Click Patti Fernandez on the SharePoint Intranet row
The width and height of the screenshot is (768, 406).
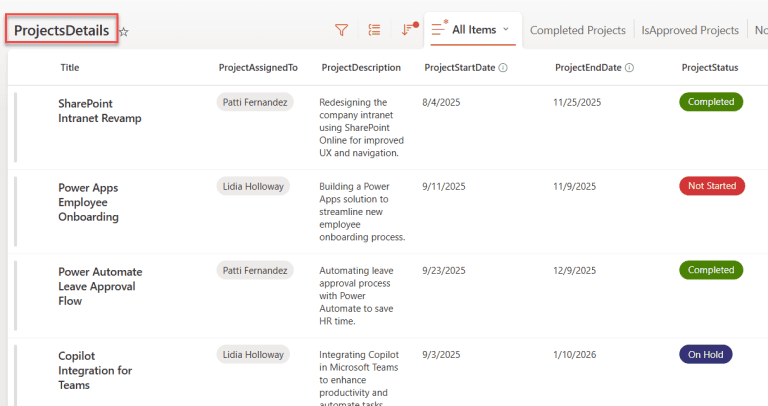[255, 102]
